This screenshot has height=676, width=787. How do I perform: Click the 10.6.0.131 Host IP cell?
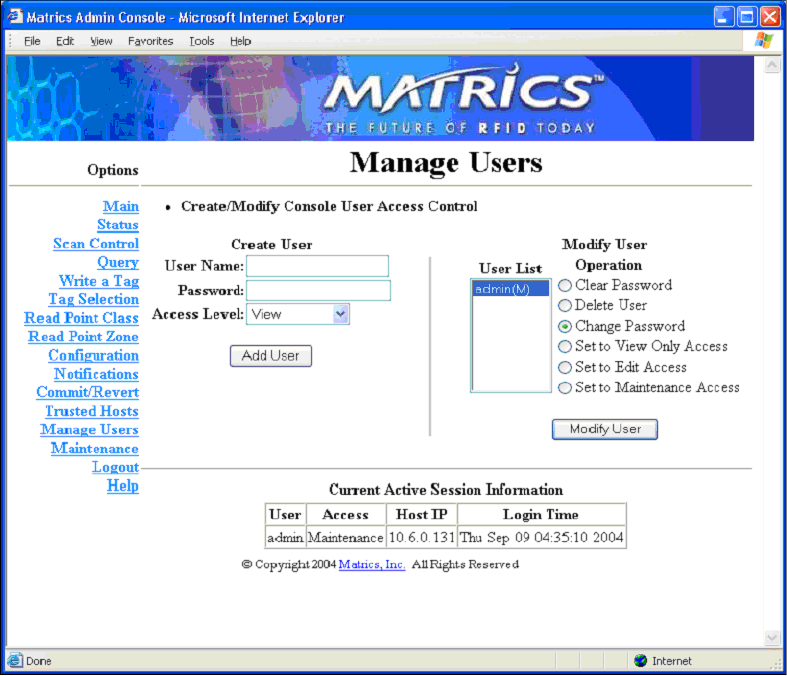tap(422, 537)
